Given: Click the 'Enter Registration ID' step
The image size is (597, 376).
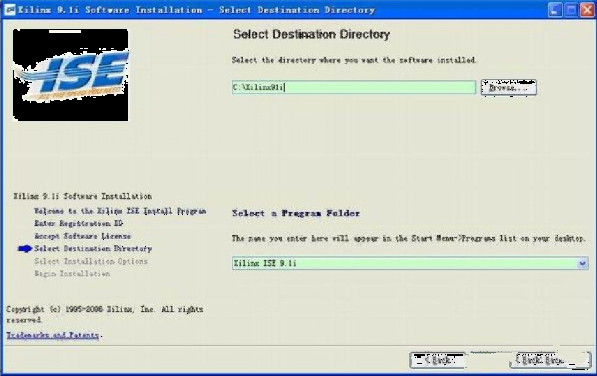Looking at the screenshot, I should pos(78,223).
